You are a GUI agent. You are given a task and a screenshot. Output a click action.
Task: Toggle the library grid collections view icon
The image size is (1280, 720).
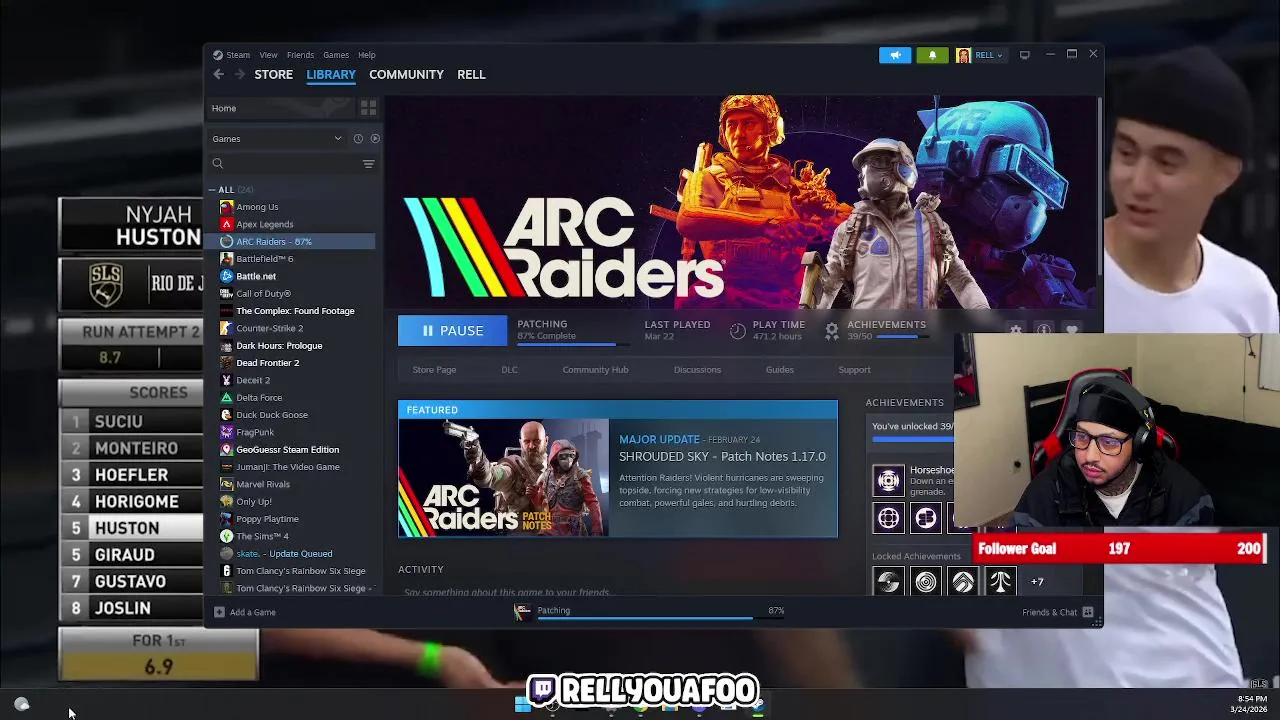pos(368,108)
